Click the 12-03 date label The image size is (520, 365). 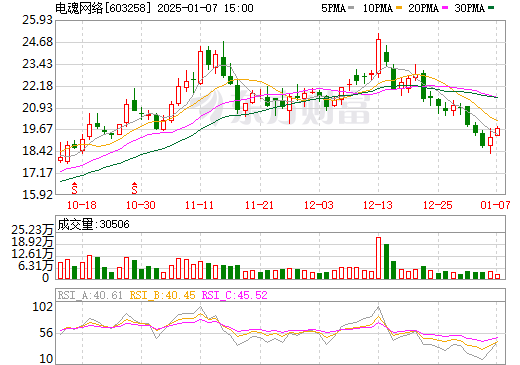319,205
